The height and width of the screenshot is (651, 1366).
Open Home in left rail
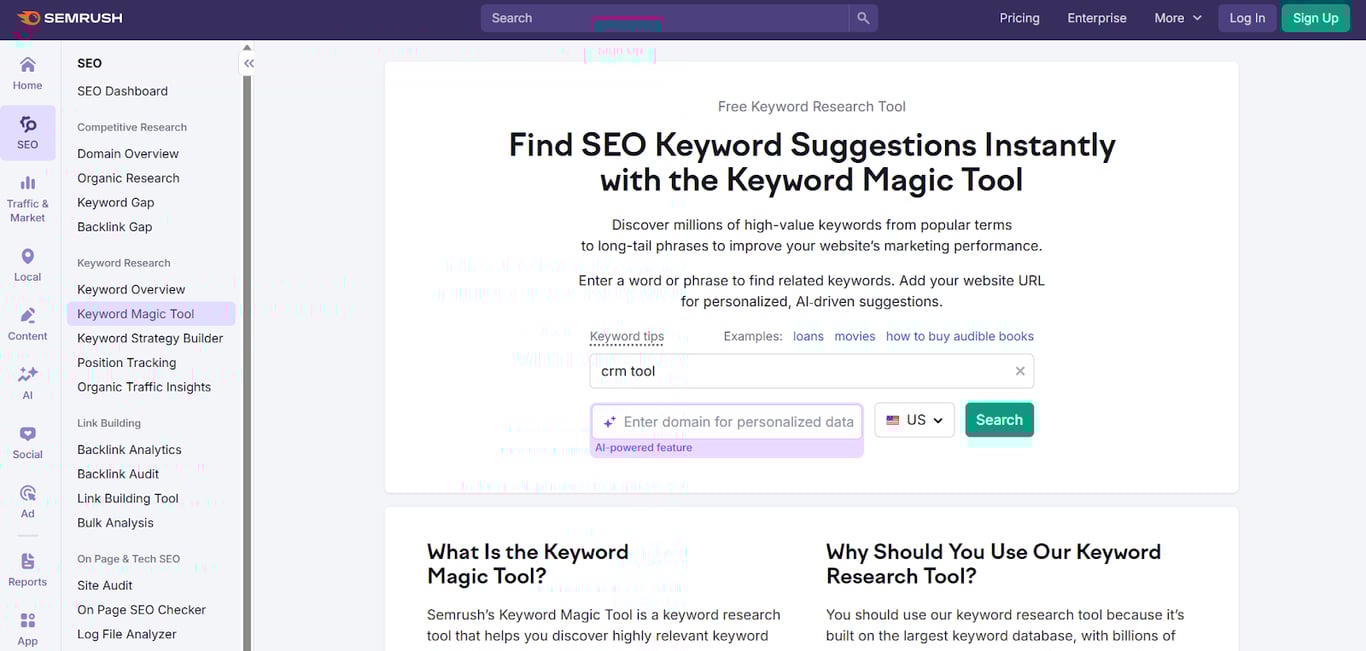28,74
